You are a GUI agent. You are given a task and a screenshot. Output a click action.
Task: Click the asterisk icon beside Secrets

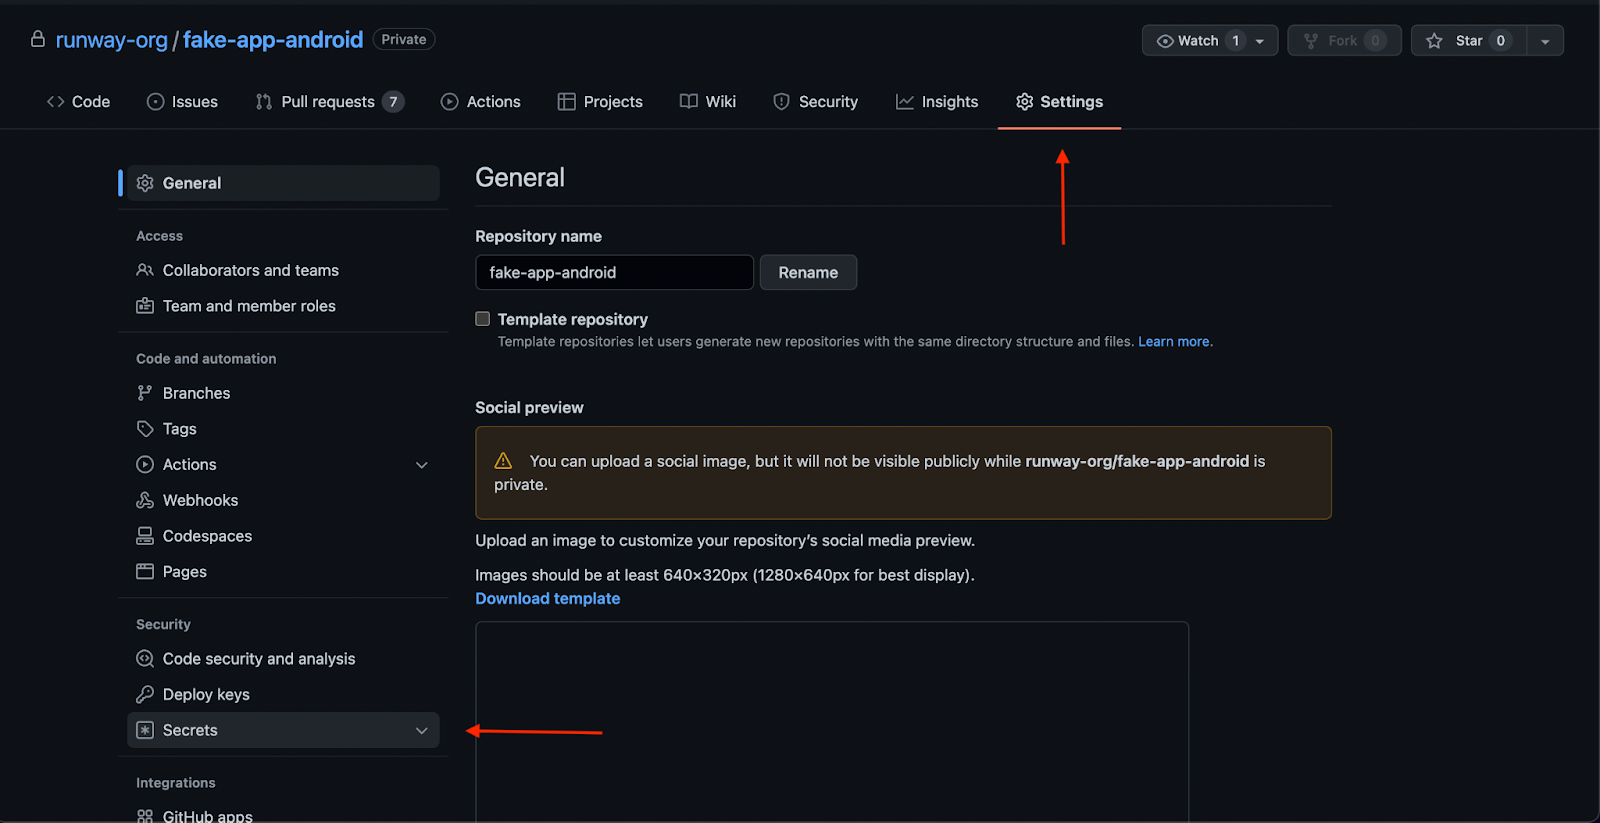(145, 730)
